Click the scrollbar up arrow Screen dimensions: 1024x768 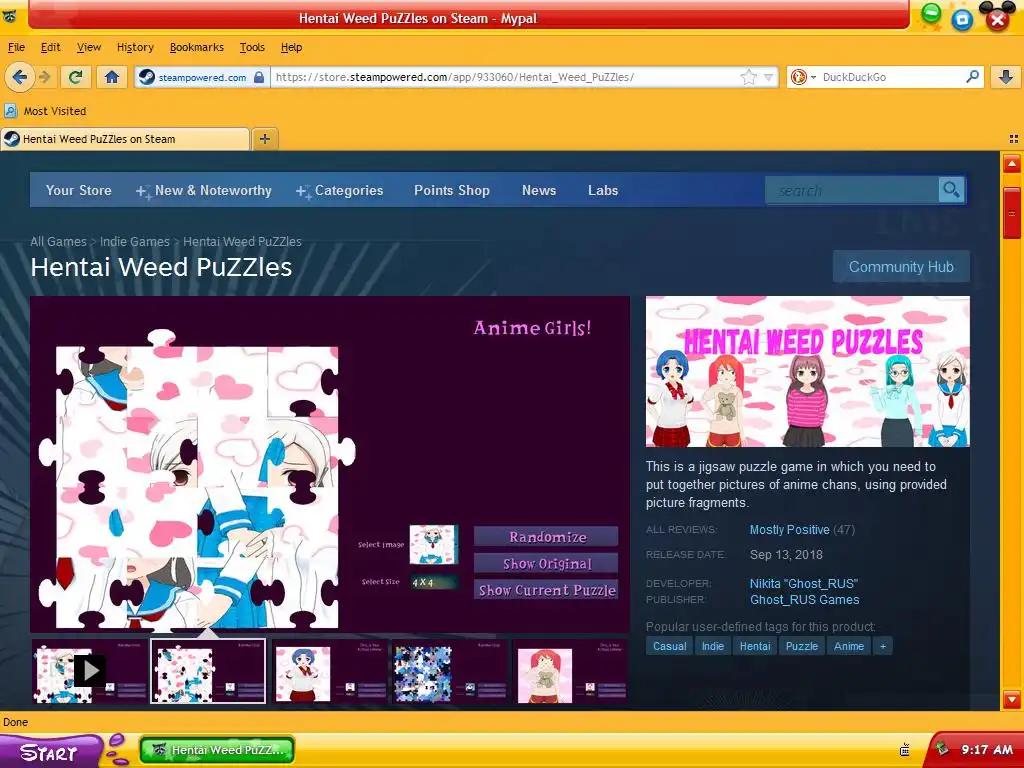pos(1012,164)
